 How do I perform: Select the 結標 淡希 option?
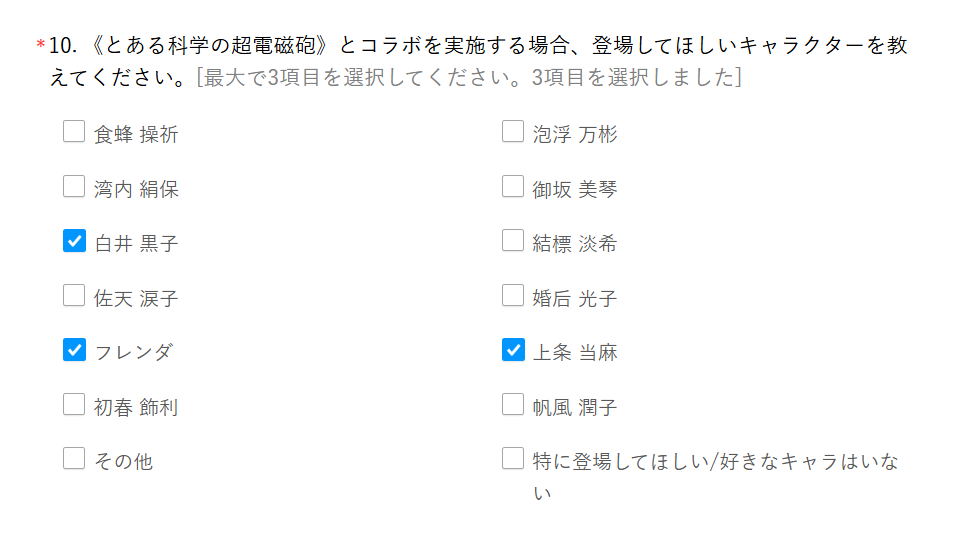[513, 241]
